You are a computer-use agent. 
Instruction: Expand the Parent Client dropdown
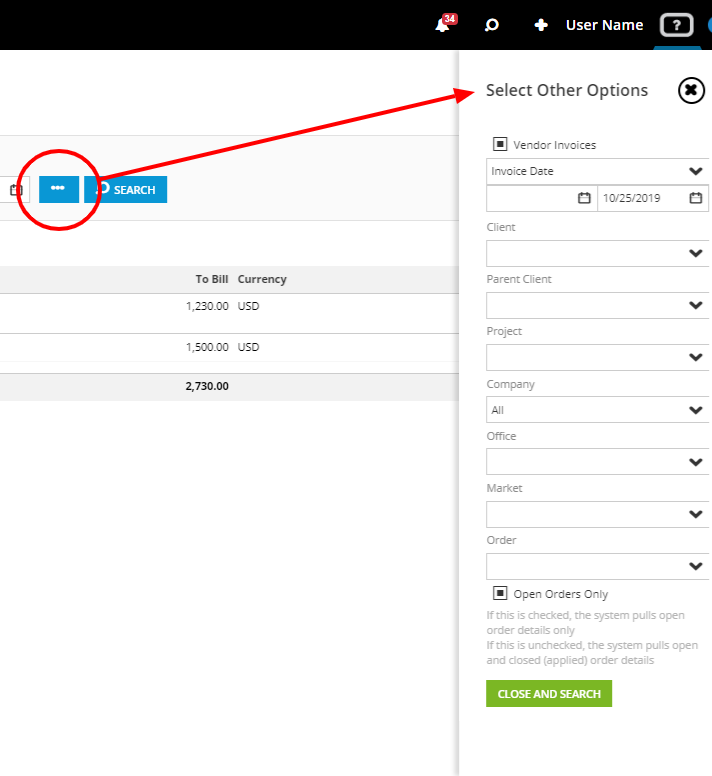tap(597, 305)
